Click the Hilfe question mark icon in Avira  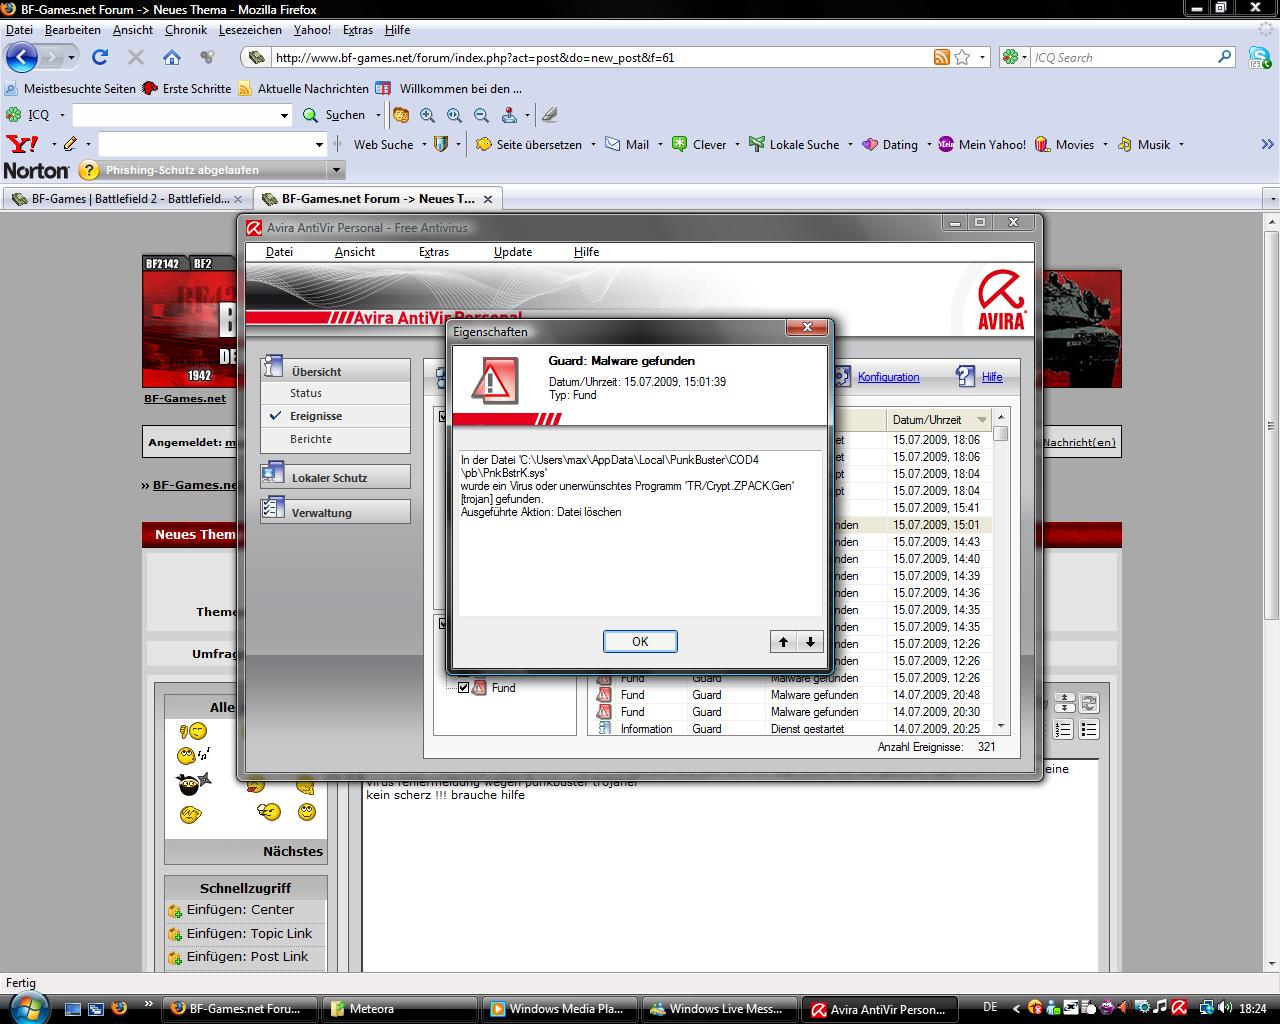[965, 376]
